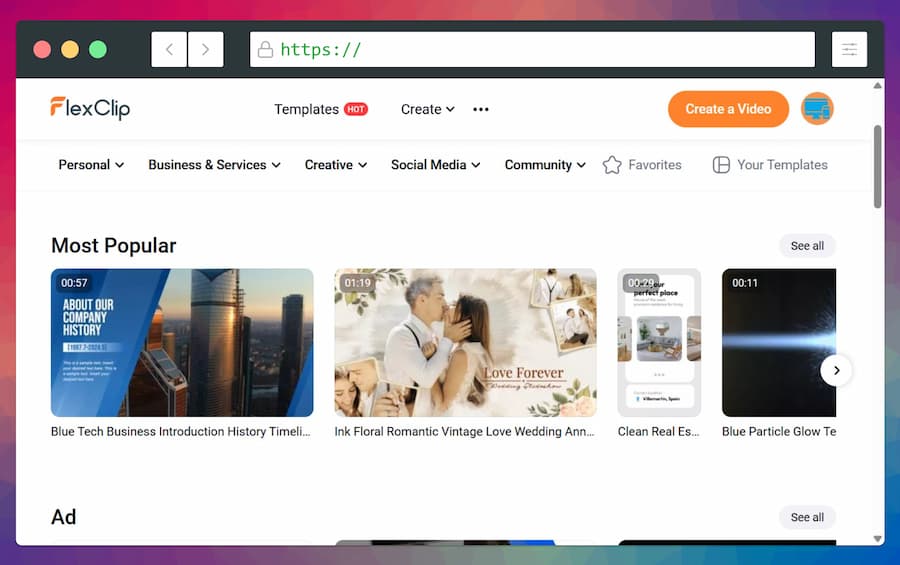900x565 pixels.
Task: Expand the Community dropdown
Action: tap(545, 165)
